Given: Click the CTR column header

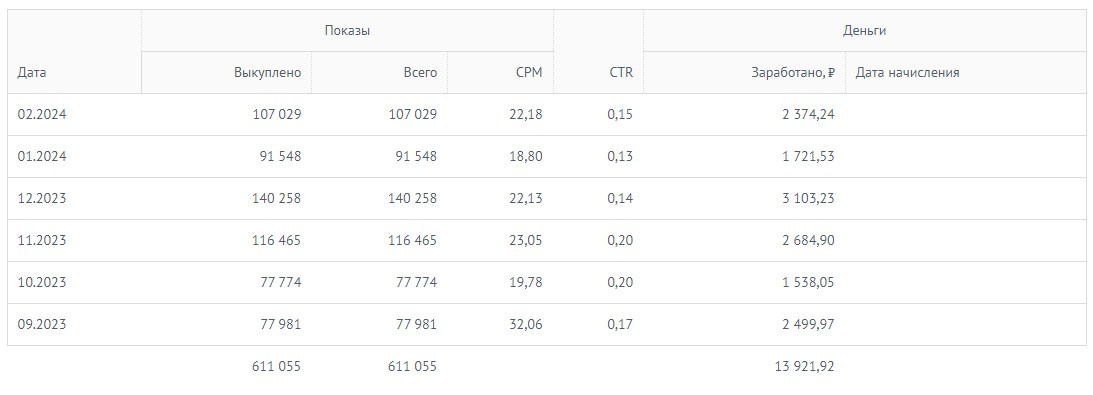Looking at the screenshot, I should click(621, 72).
